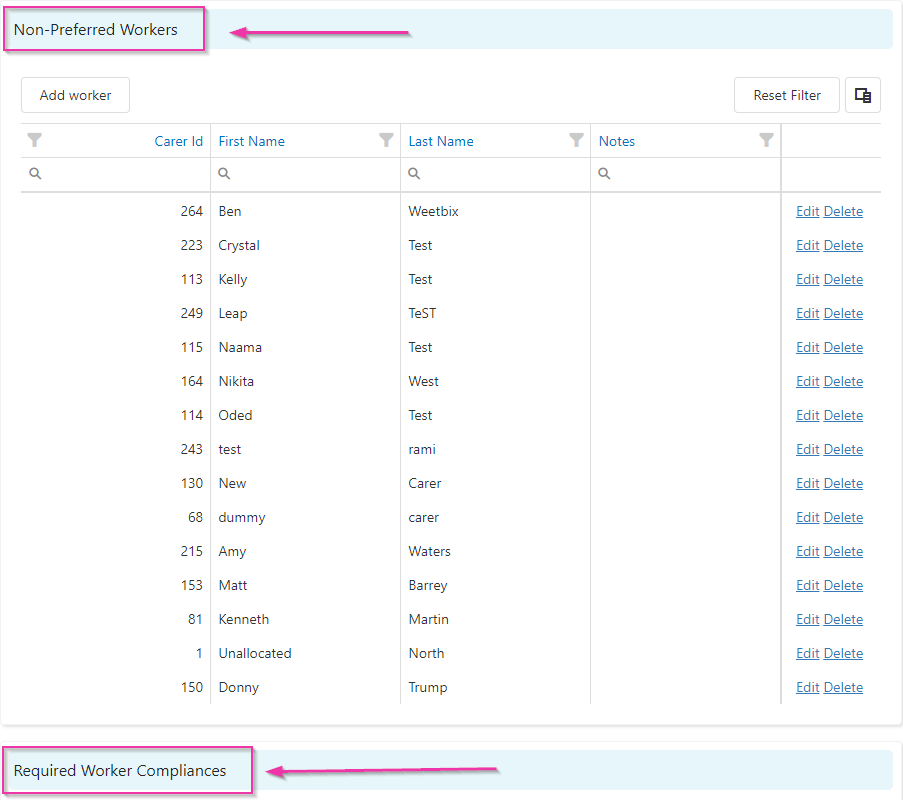Delete the Amy Waters row
Image resolution: width=903 pixels, height=800 pixels.
pyautogui.click(x=843, y=551)
